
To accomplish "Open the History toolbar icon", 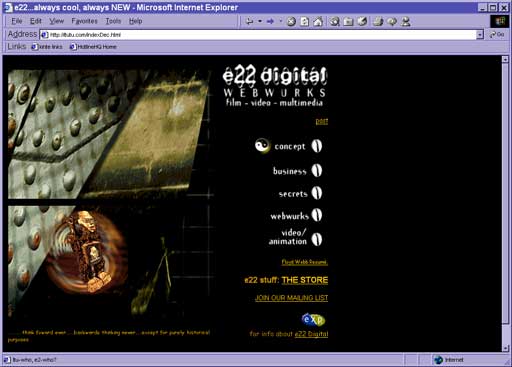I will pyautogui.click(x=362, y=22).
